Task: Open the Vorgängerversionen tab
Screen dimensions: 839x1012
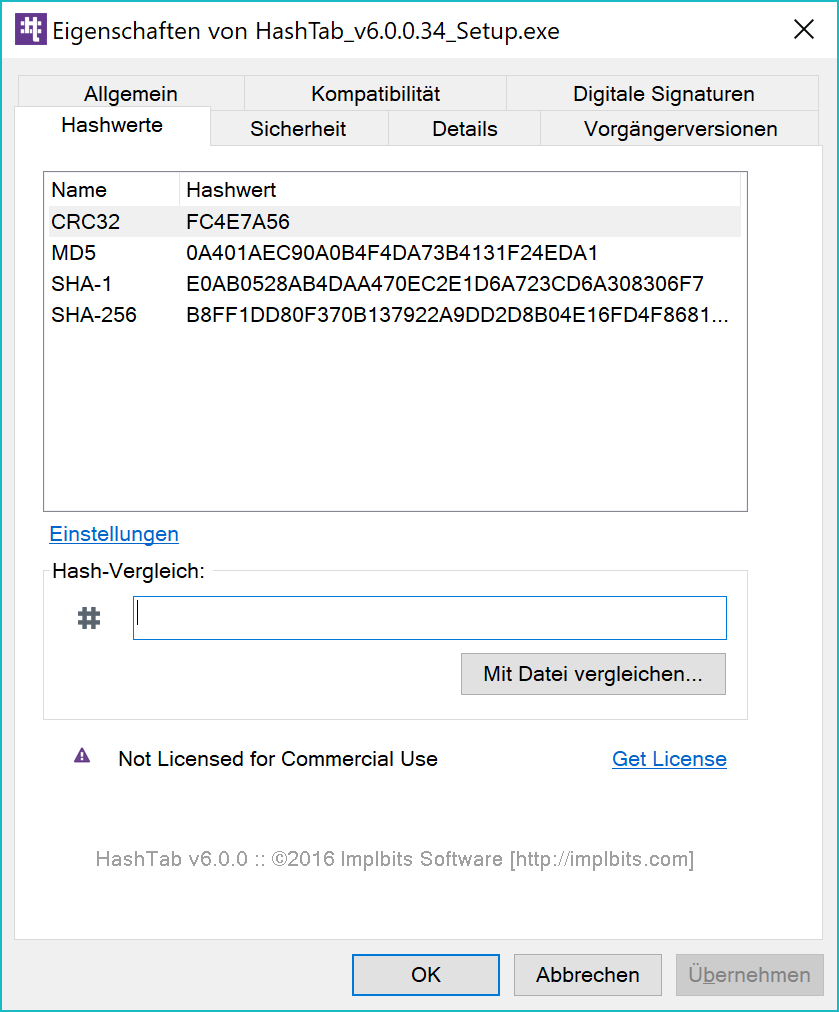Action: pos(680,128)
